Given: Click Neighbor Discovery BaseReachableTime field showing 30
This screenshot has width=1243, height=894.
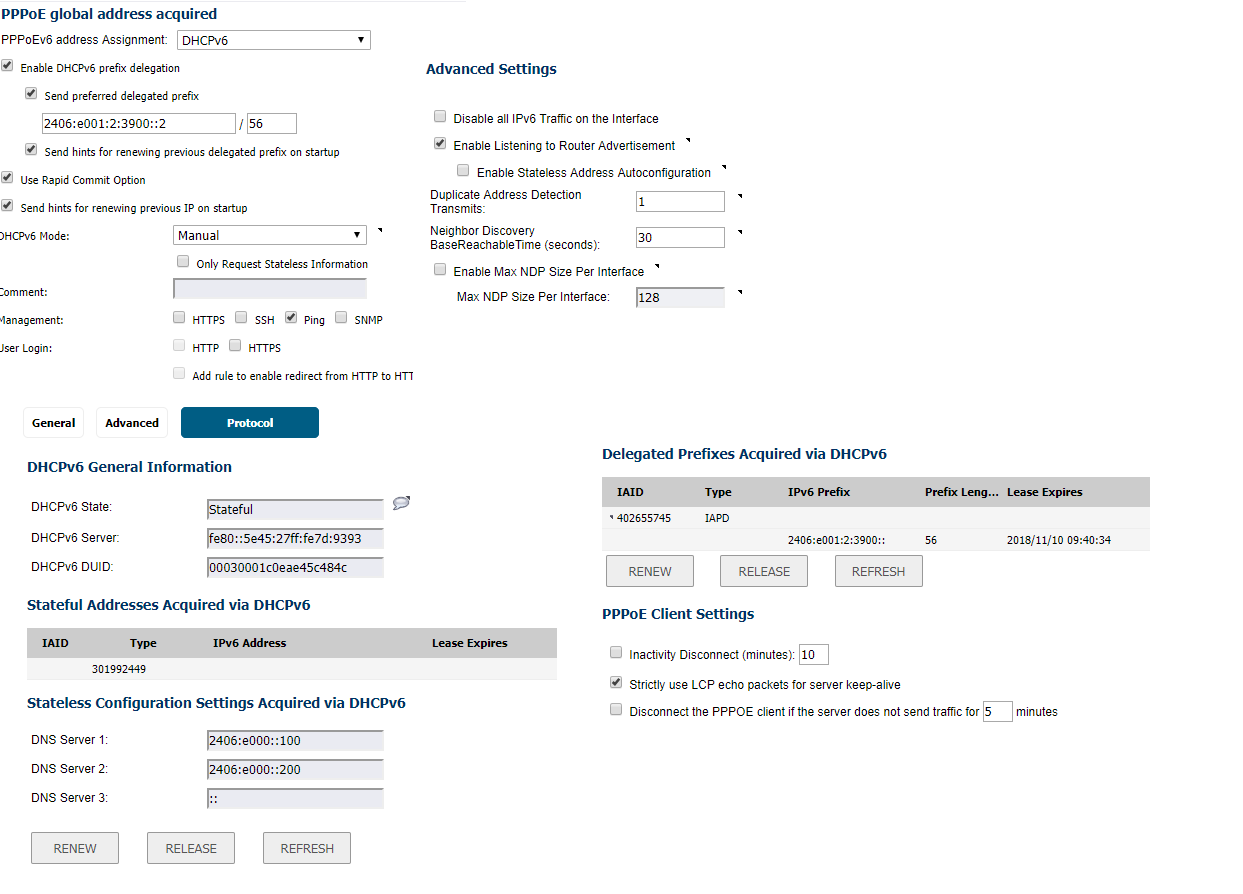Looking at the screenshot, I should 680,238.
